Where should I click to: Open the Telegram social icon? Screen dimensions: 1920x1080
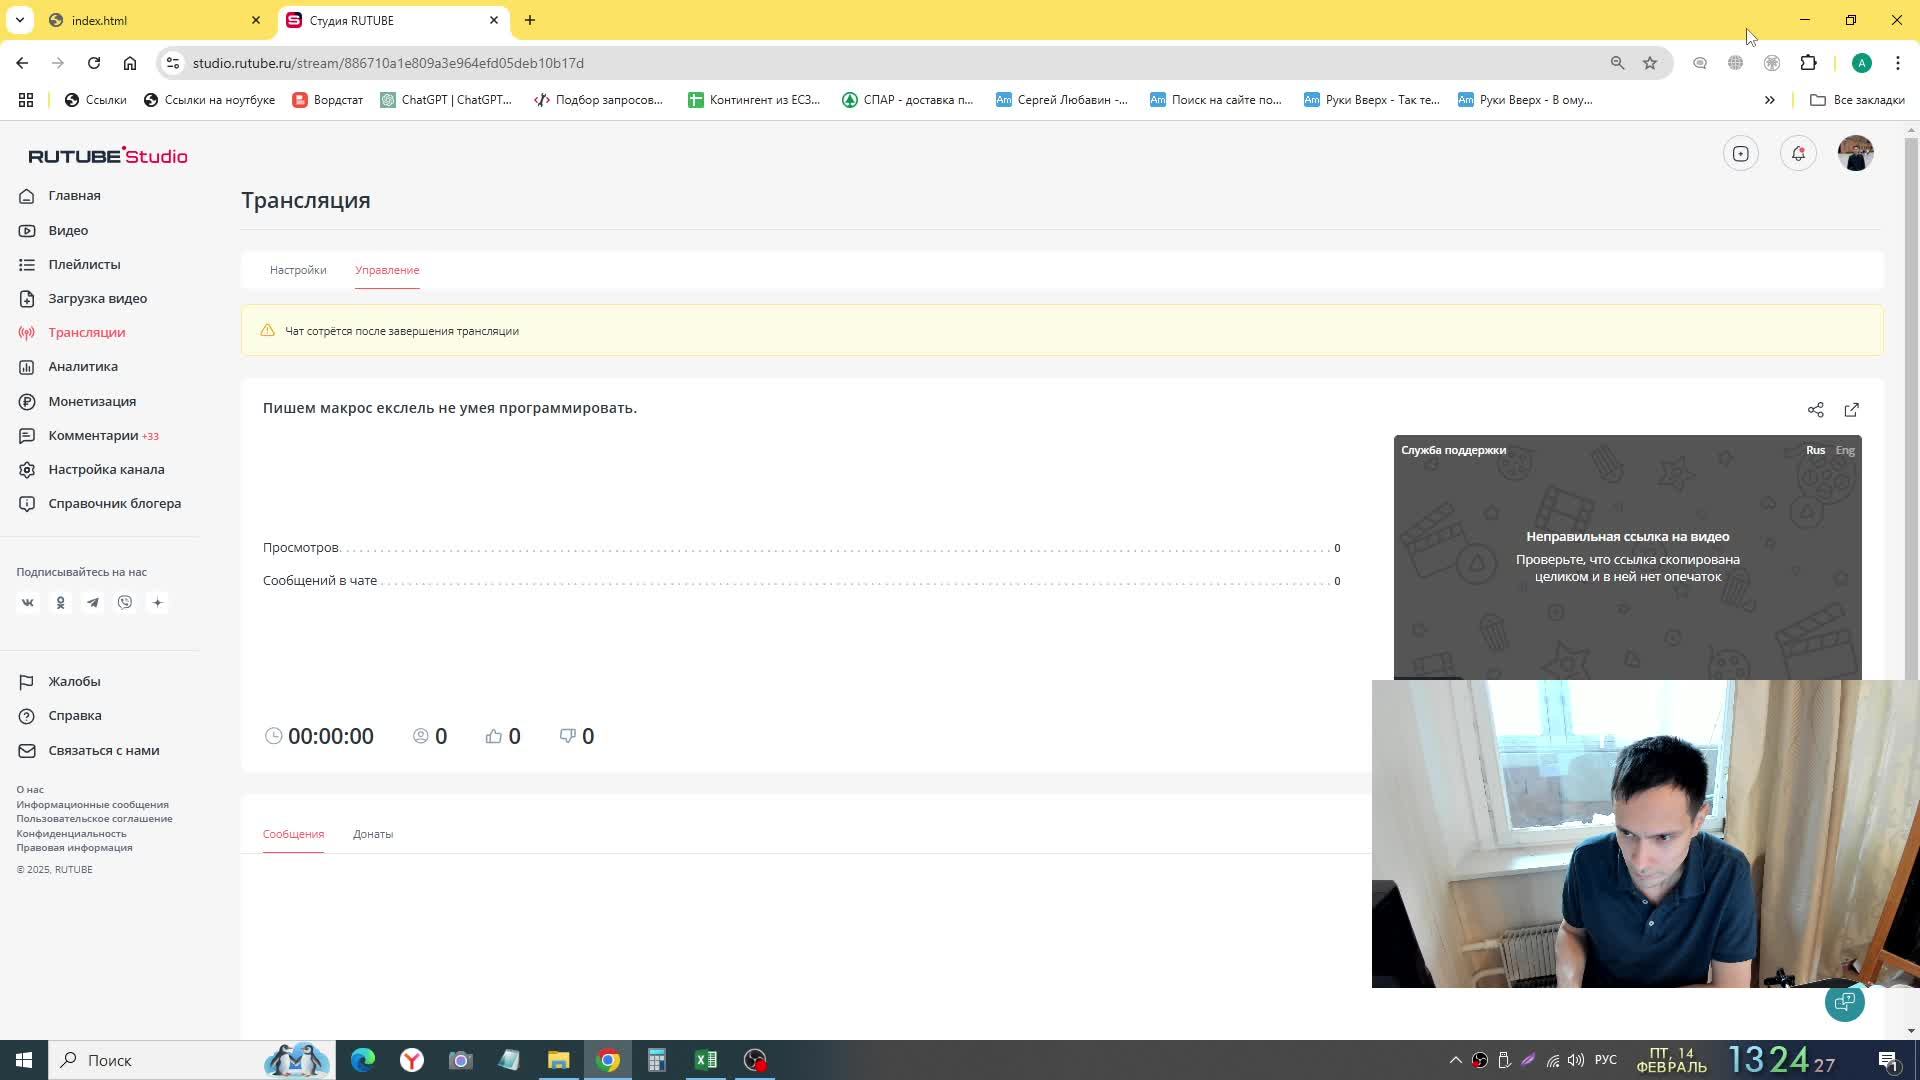(x=93, y=603)
